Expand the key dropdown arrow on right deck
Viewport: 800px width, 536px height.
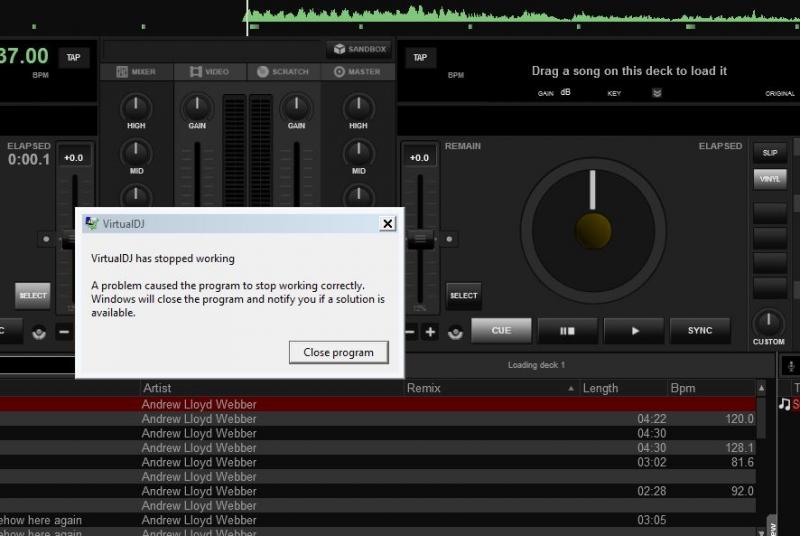point(657,93)
